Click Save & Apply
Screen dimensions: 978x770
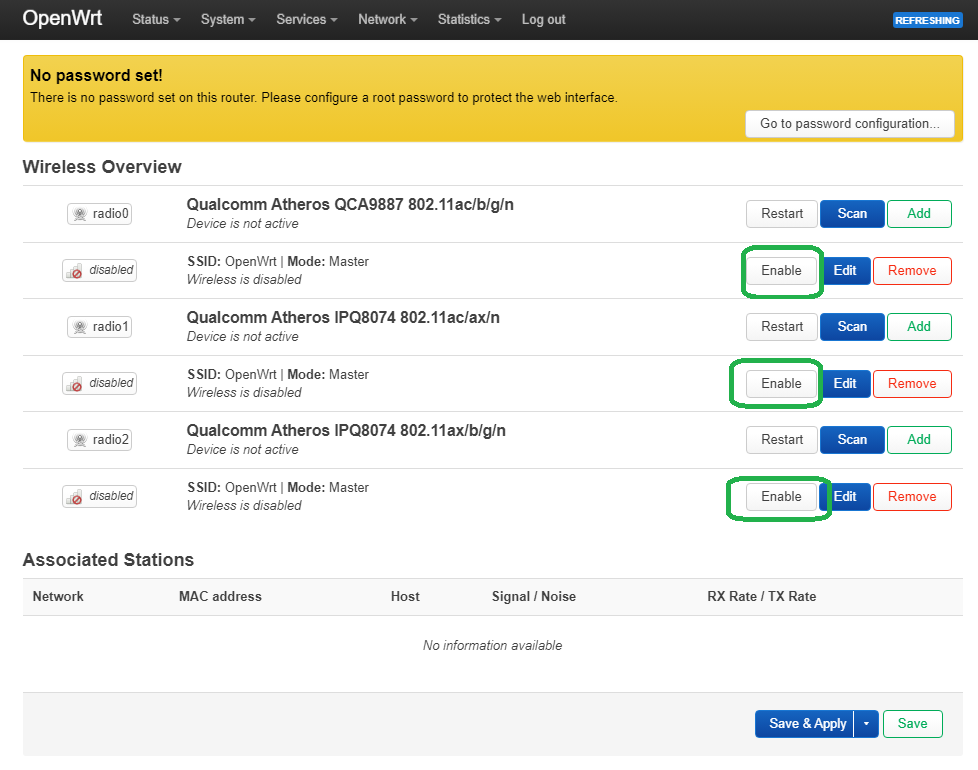[x=805, y=724]
